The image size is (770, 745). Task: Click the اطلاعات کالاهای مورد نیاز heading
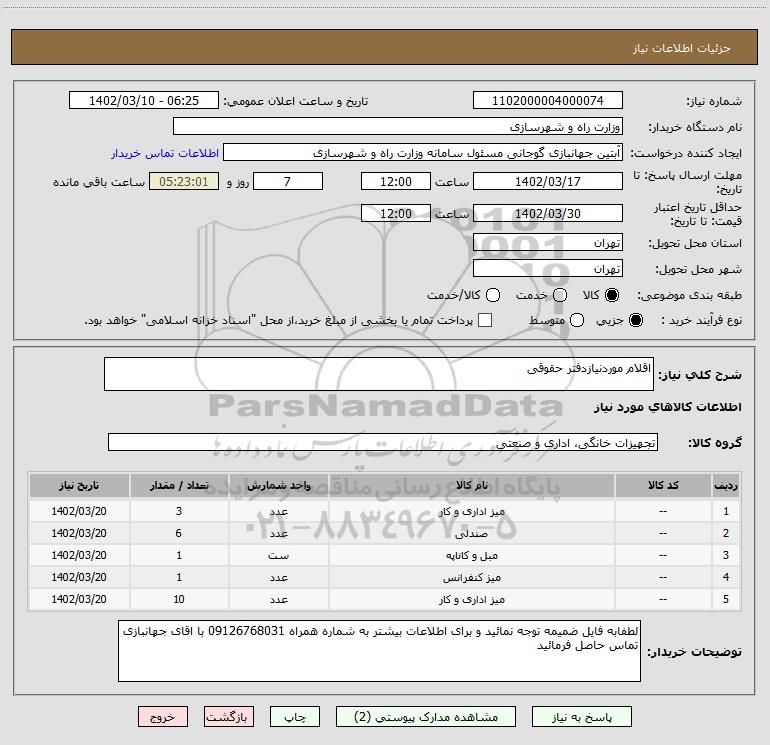coord(667,407)
